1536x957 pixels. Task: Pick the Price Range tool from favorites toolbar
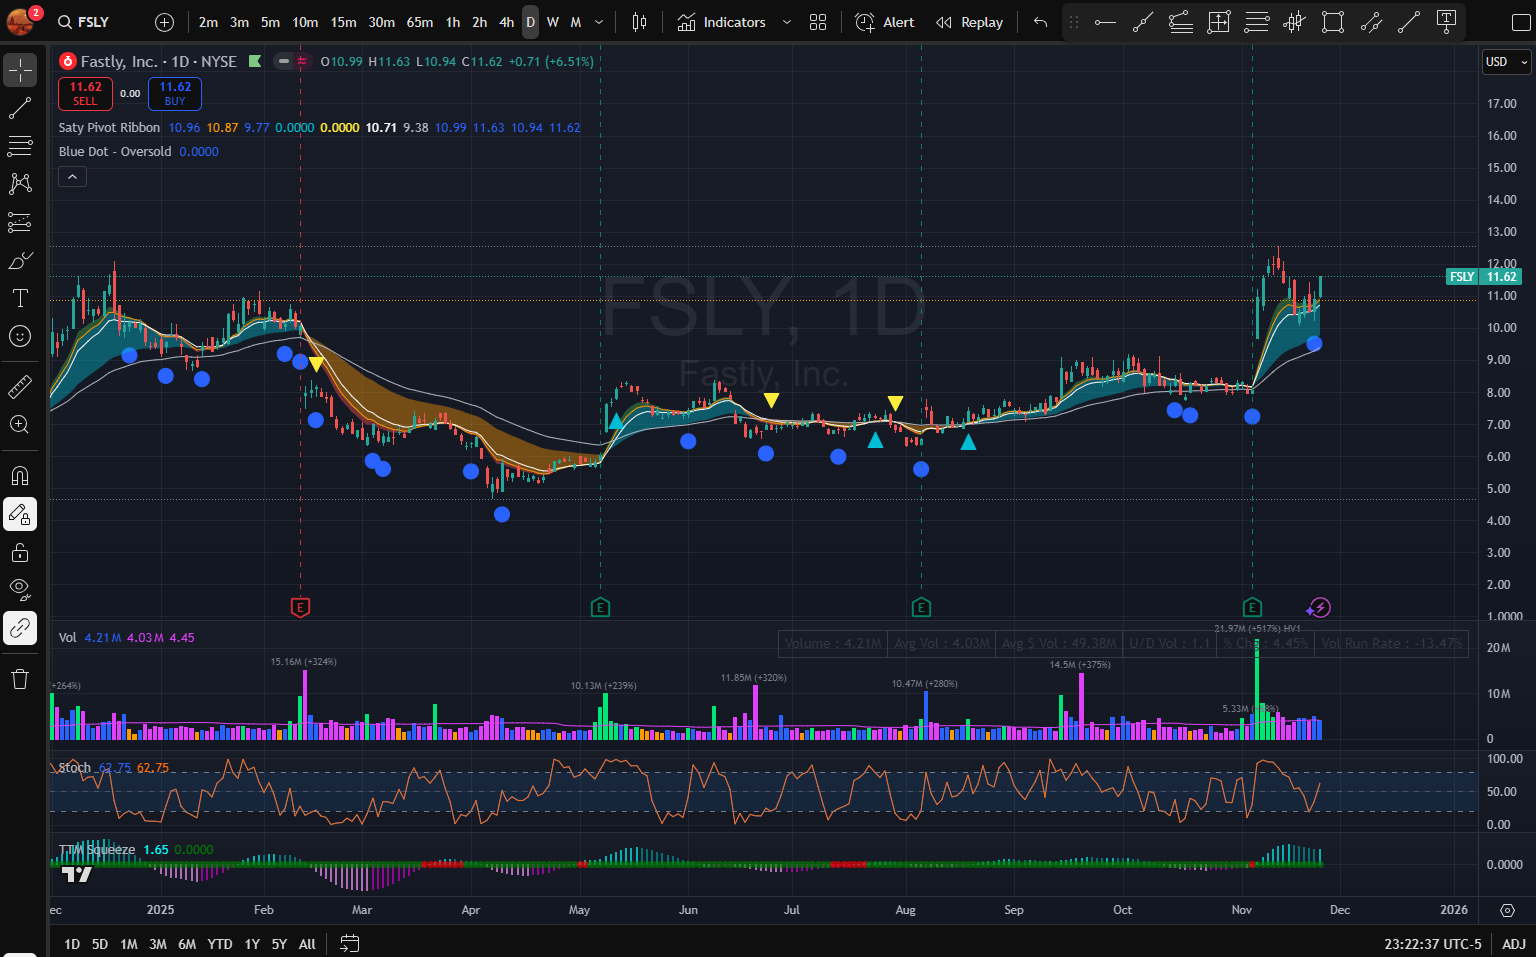(1219, 22)
